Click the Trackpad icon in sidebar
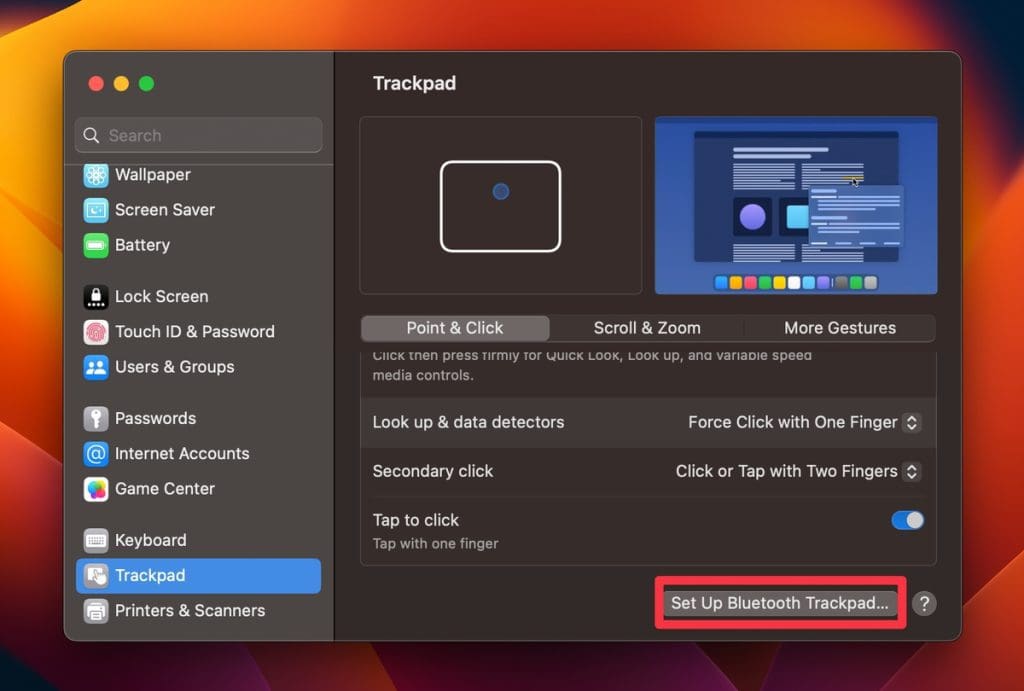Viewport: 1024px width, 691px height. [96, 576]
